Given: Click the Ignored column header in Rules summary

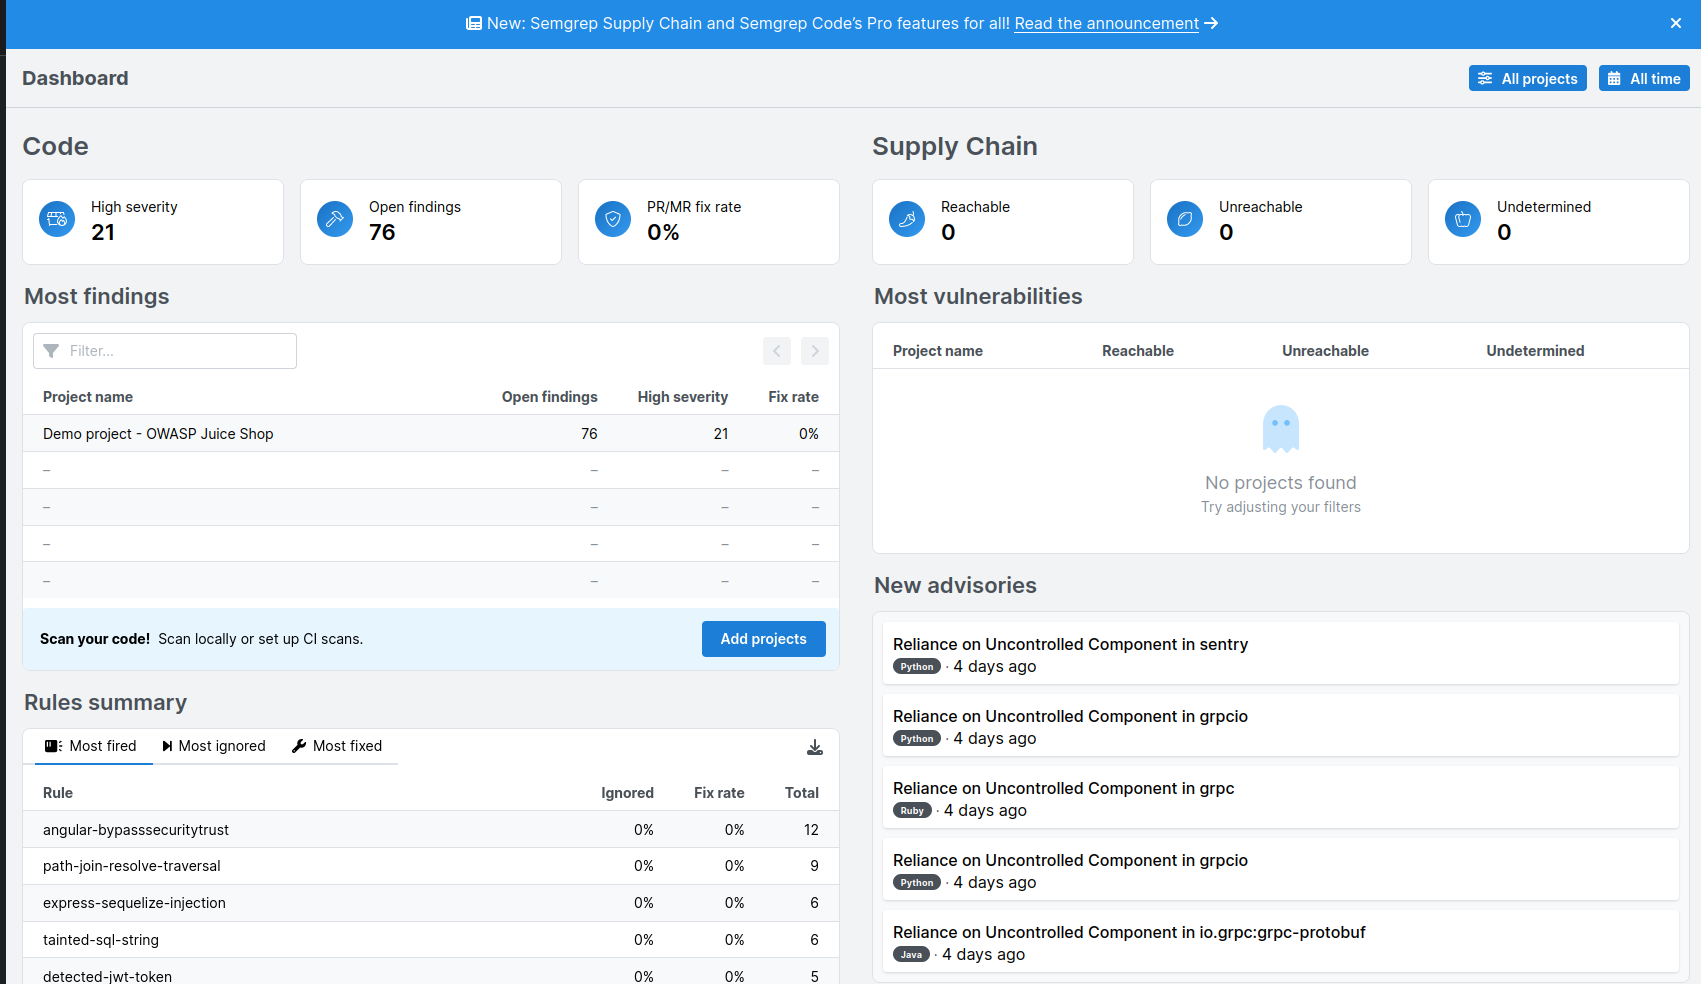Looking at the screenshot, I should 628,793.
